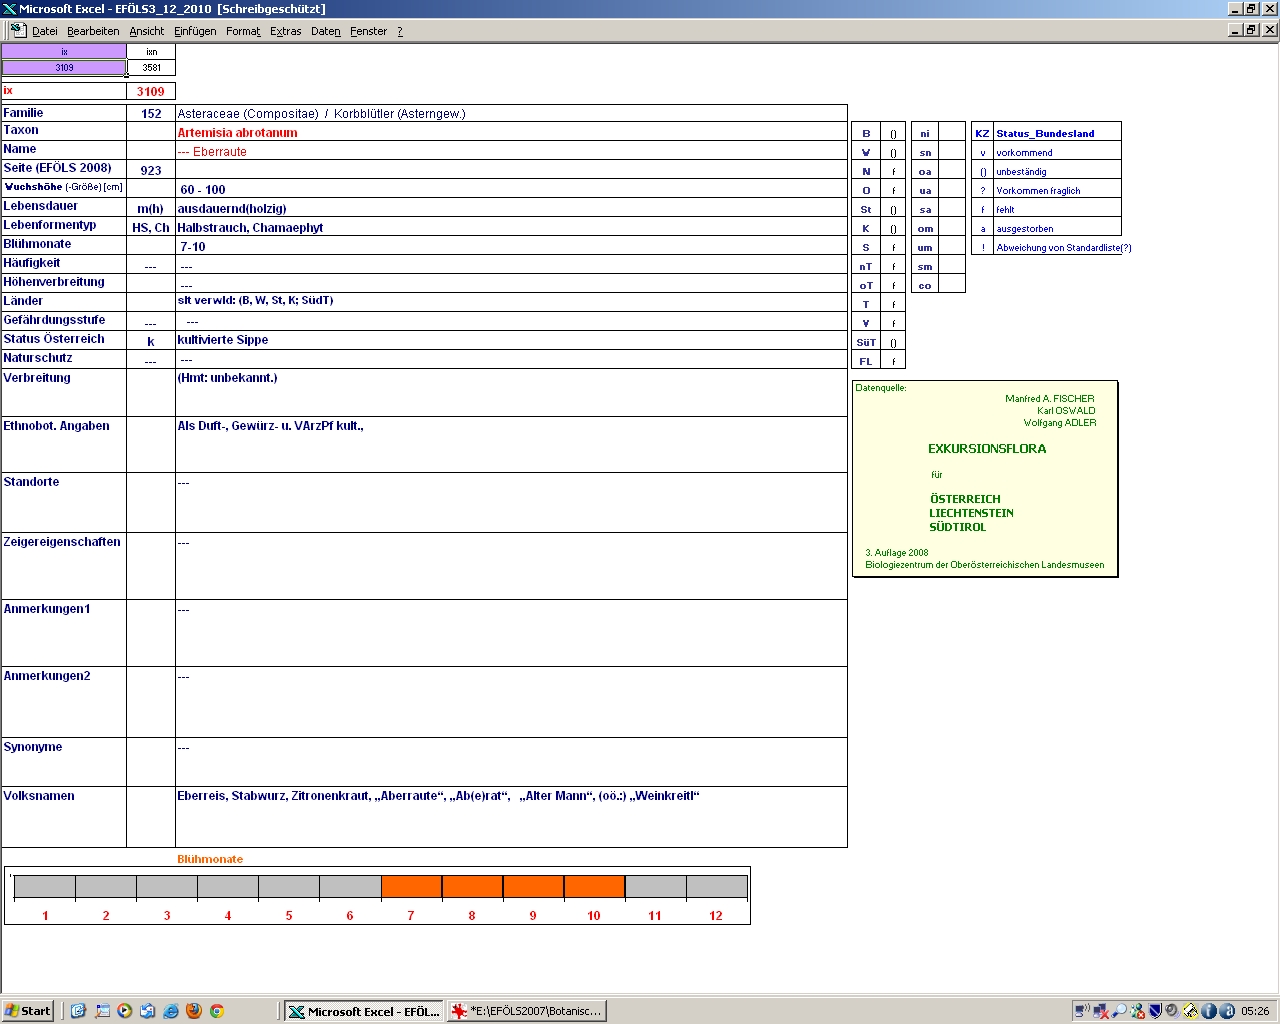Screen dimensions: 1280x1024
Task: Open the Ansicht menu
Action: (x=147, y=31)
